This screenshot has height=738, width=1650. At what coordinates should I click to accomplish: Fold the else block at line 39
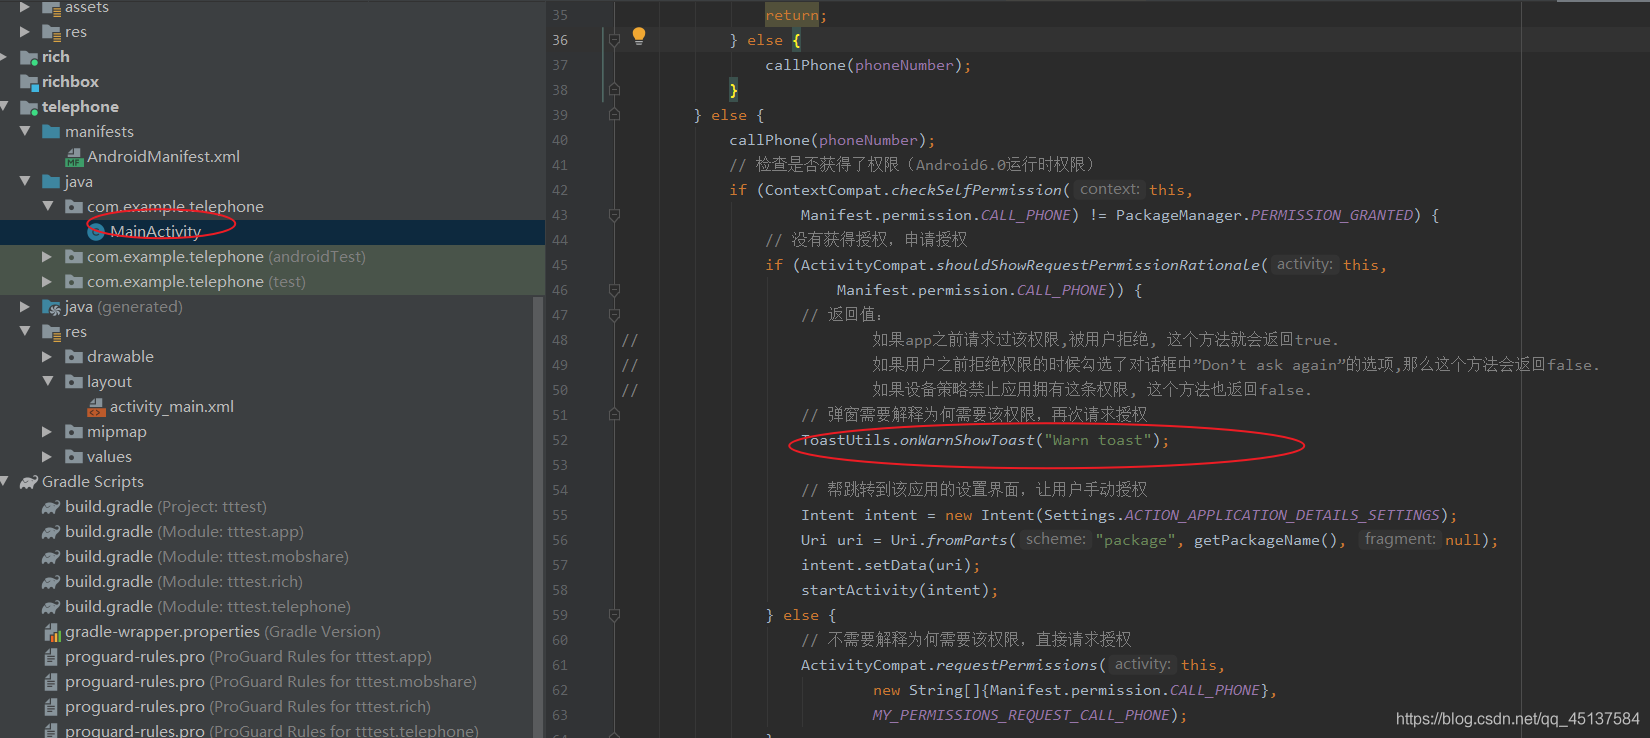click(614, 115)
